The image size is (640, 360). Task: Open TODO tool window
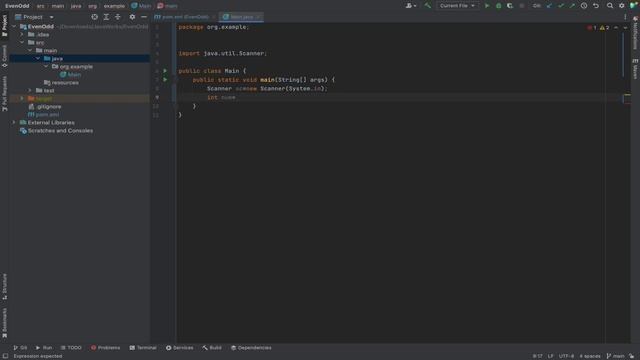tap(71, 348)
